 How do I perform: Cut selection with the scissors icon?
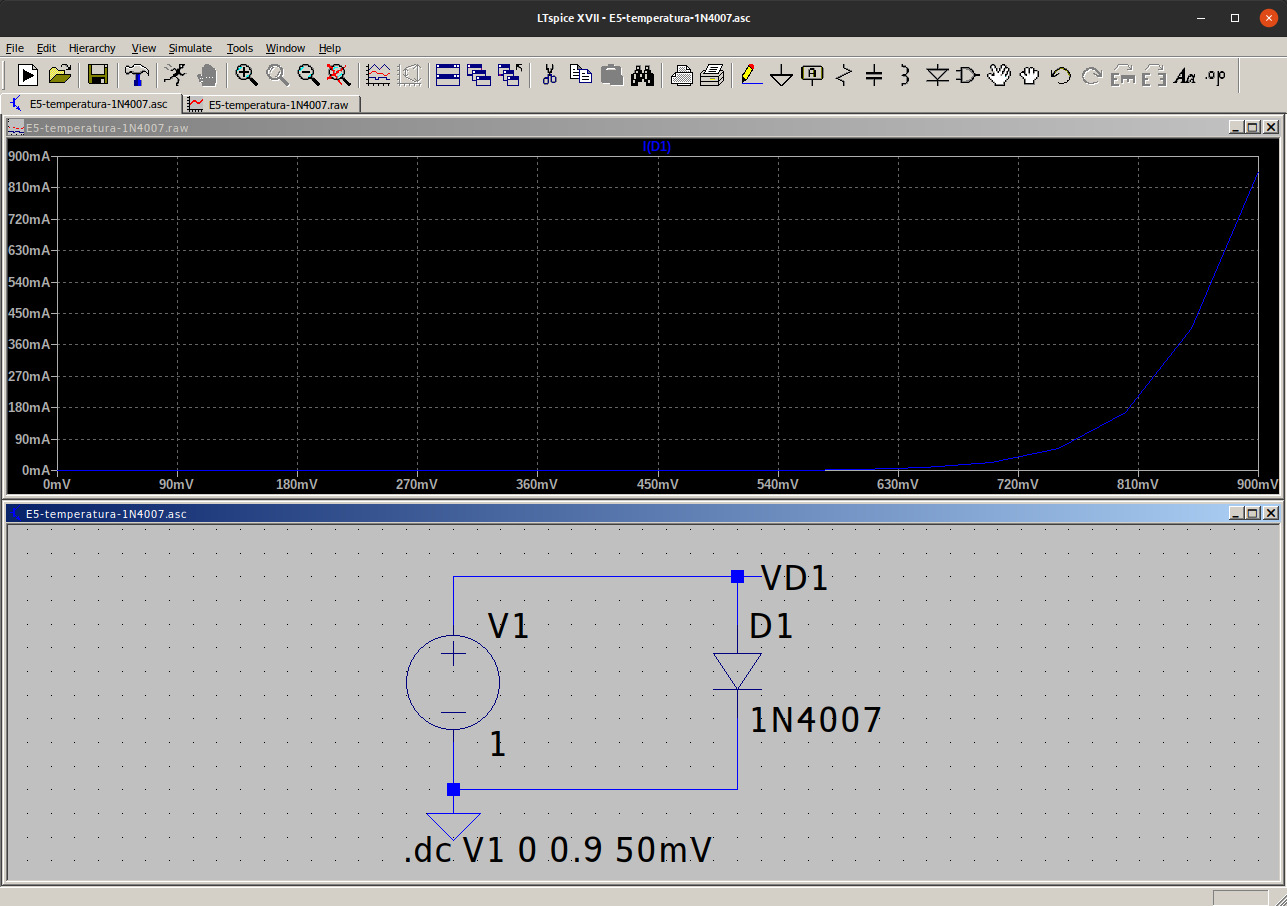click(549, 74)
